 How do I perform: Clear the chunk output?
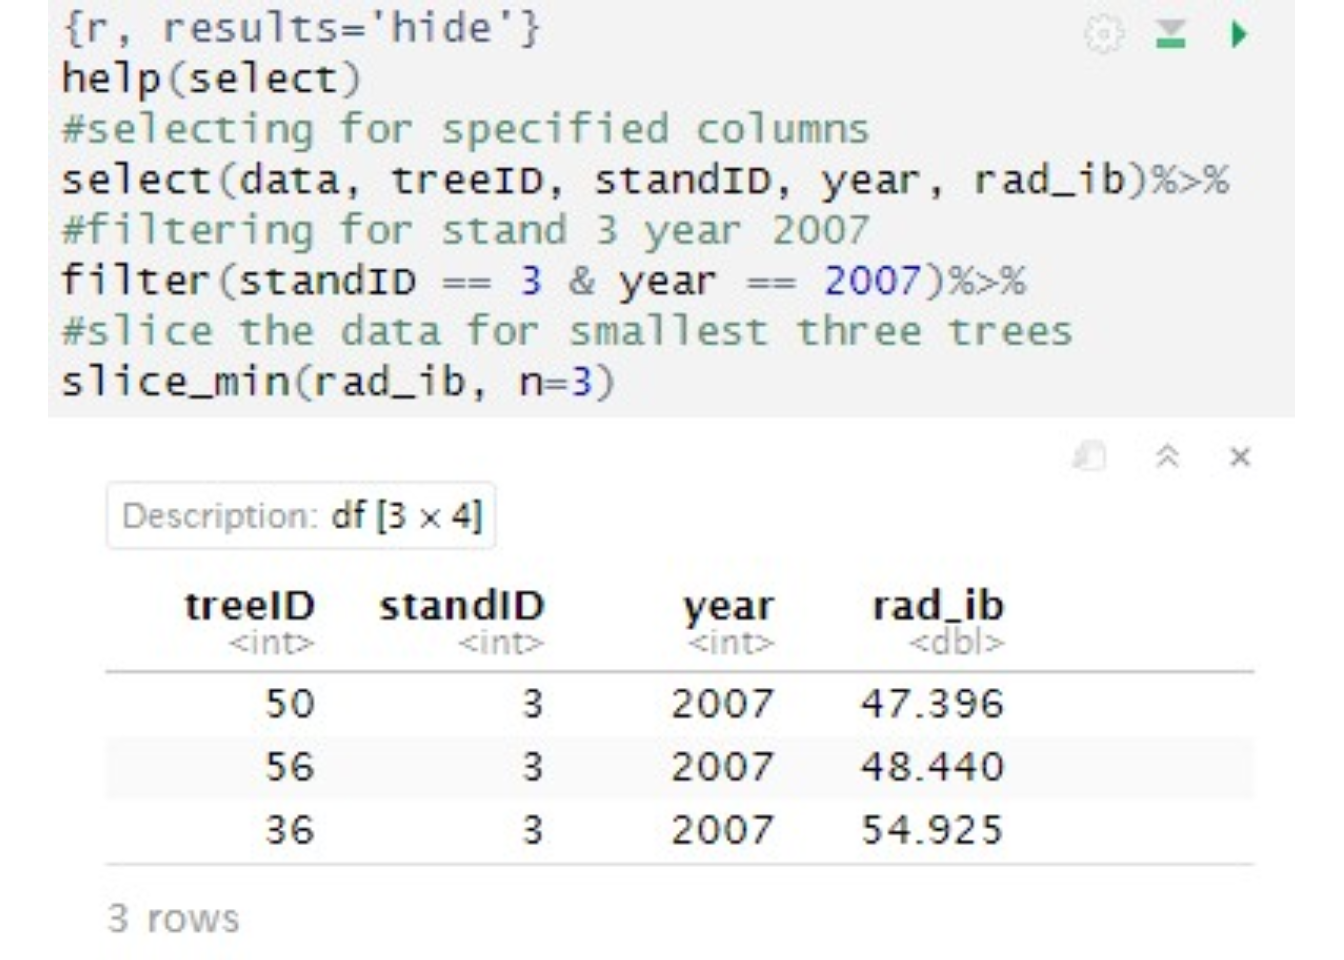(1240, 457)
